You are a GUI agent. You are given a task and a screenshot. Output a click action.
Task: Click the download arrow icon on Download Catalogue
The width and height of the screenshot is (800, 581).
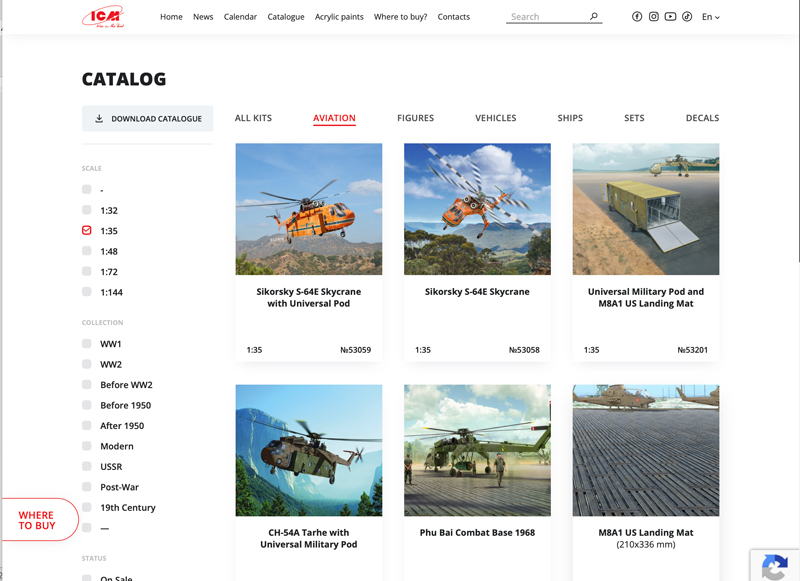click(x=98, y=118)
